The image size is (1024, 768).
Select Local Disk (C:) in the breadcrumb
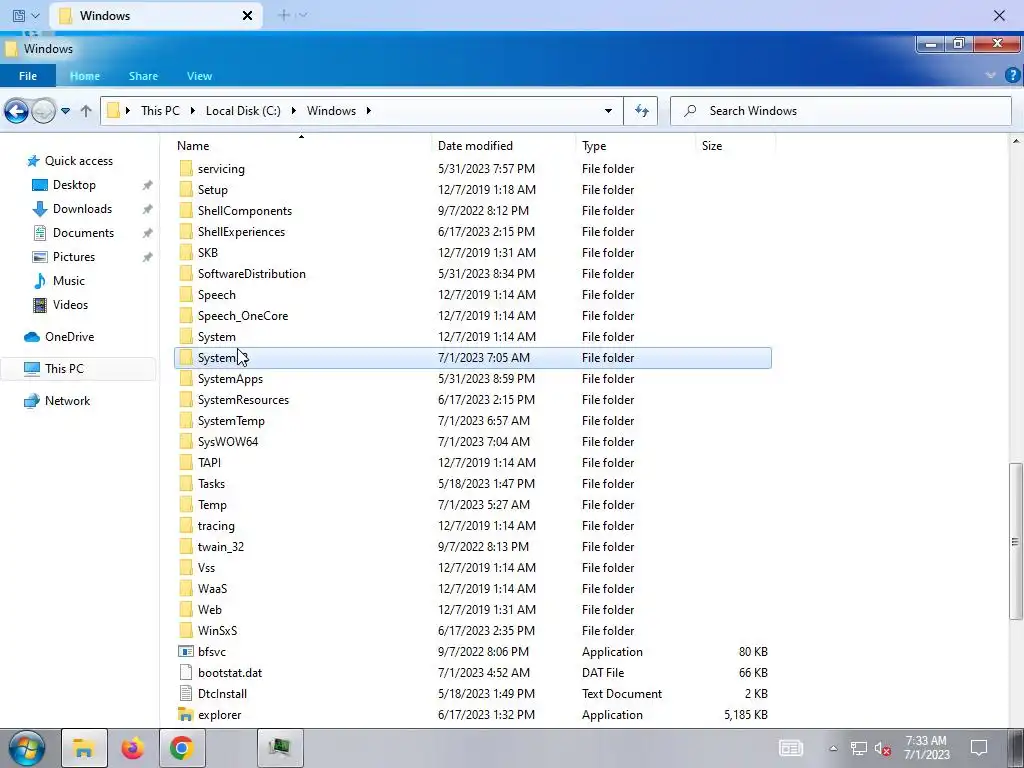tap(243, 111)
